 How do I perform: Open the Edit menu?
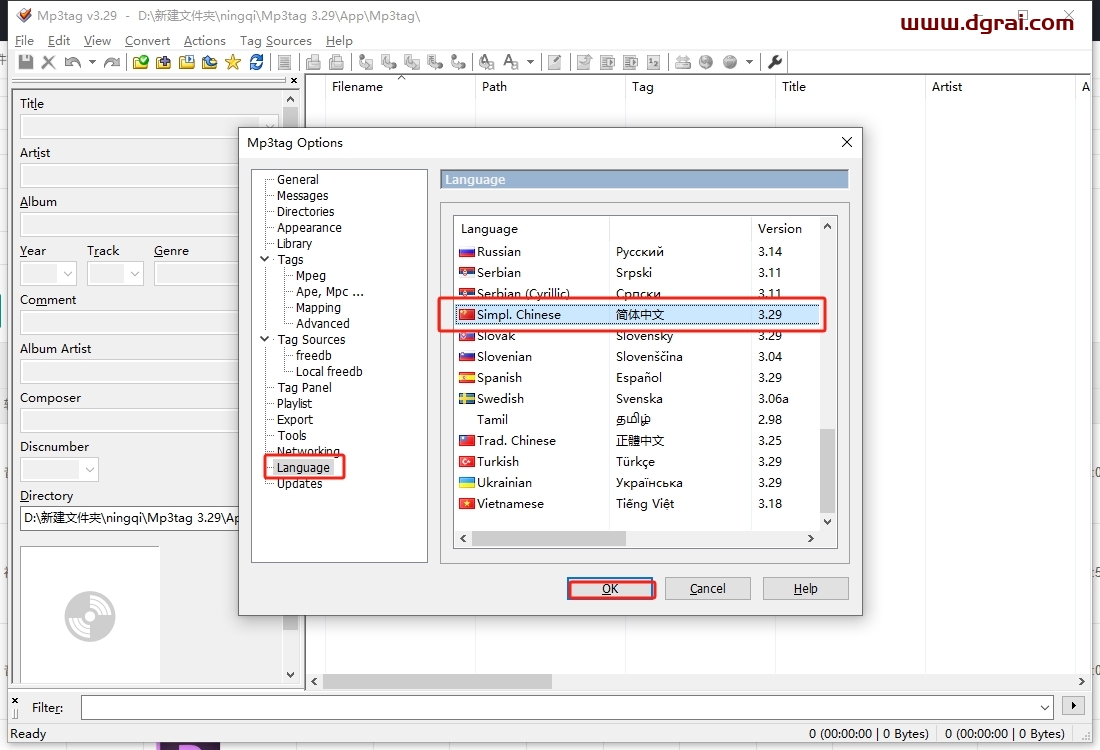tap(59, 41)
